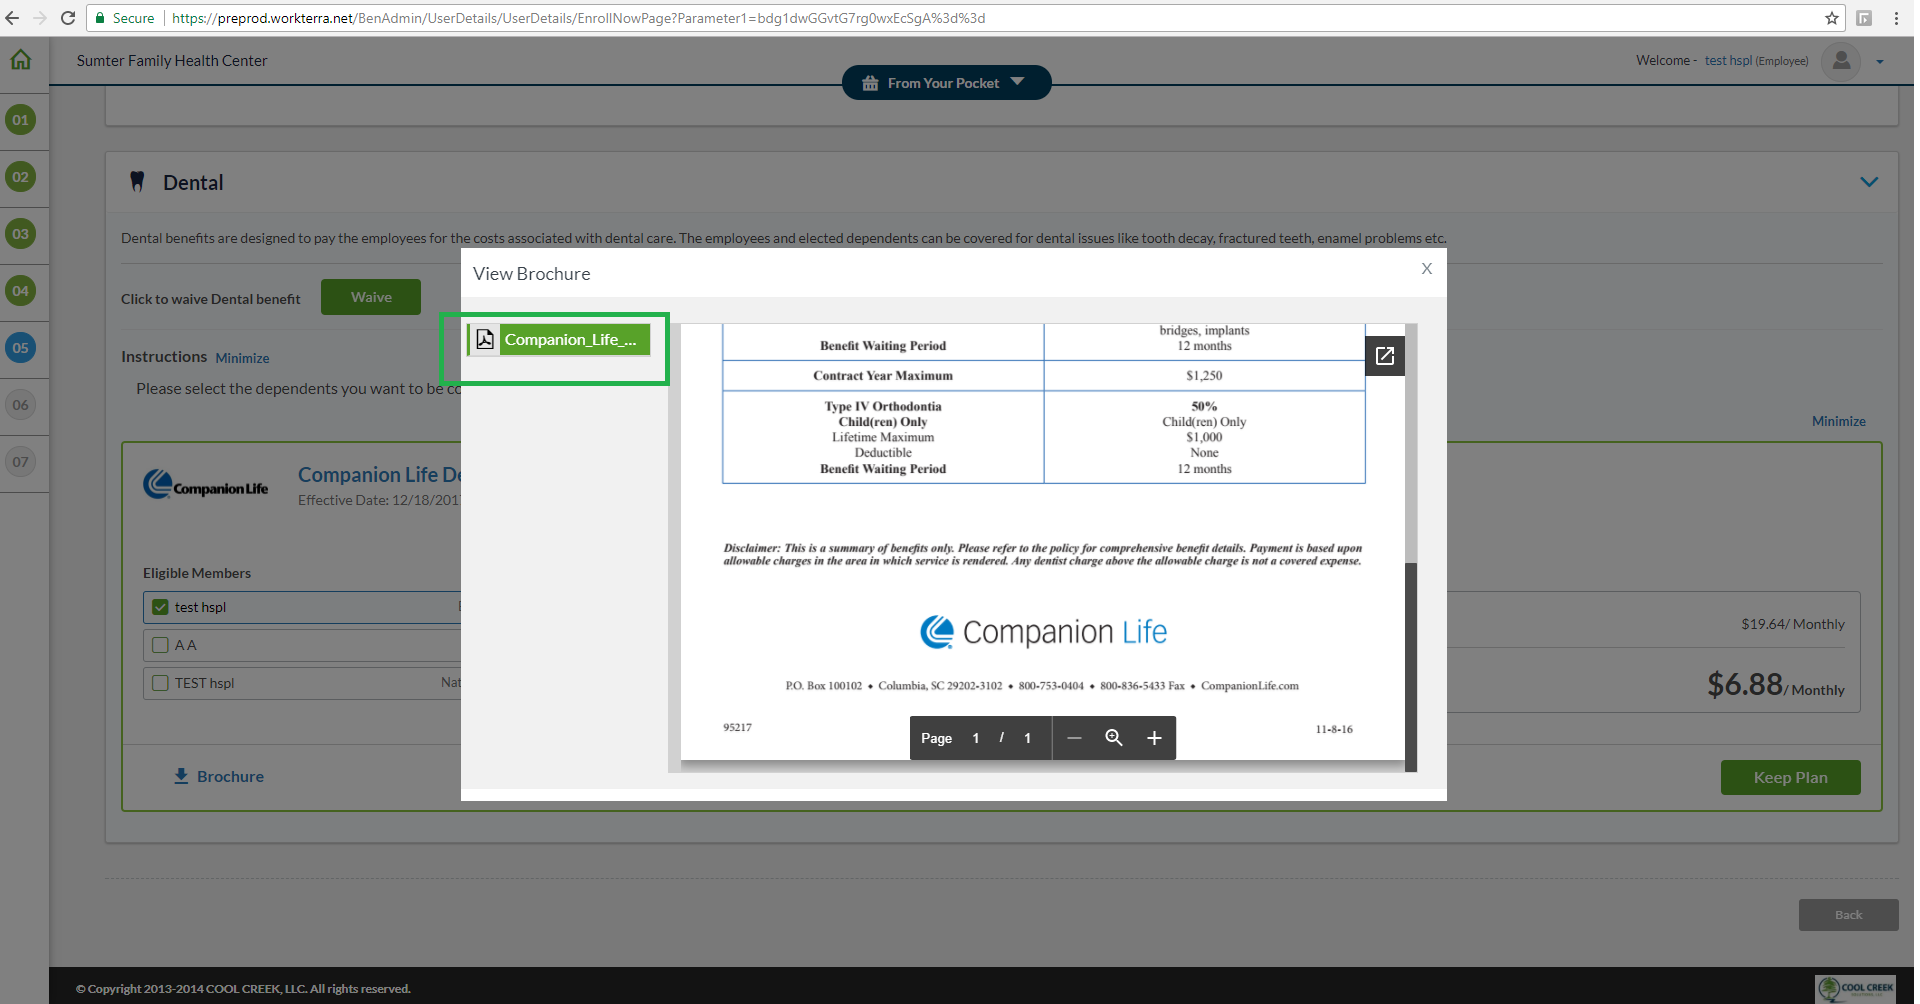Reload the page with refresh icon
The width and height of the screenshot is (1920, 1004).
click(68, 18)
